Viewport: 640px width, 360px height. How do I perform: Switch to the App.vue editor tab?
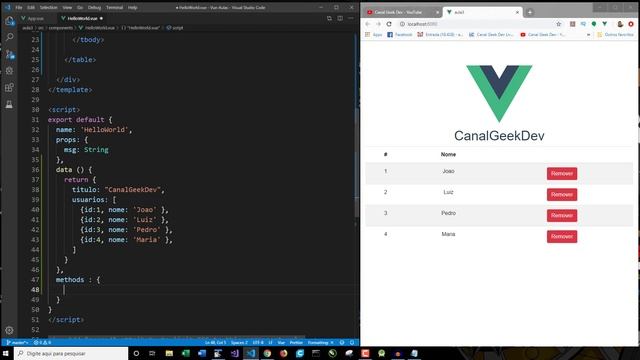[x=35, y=18]
